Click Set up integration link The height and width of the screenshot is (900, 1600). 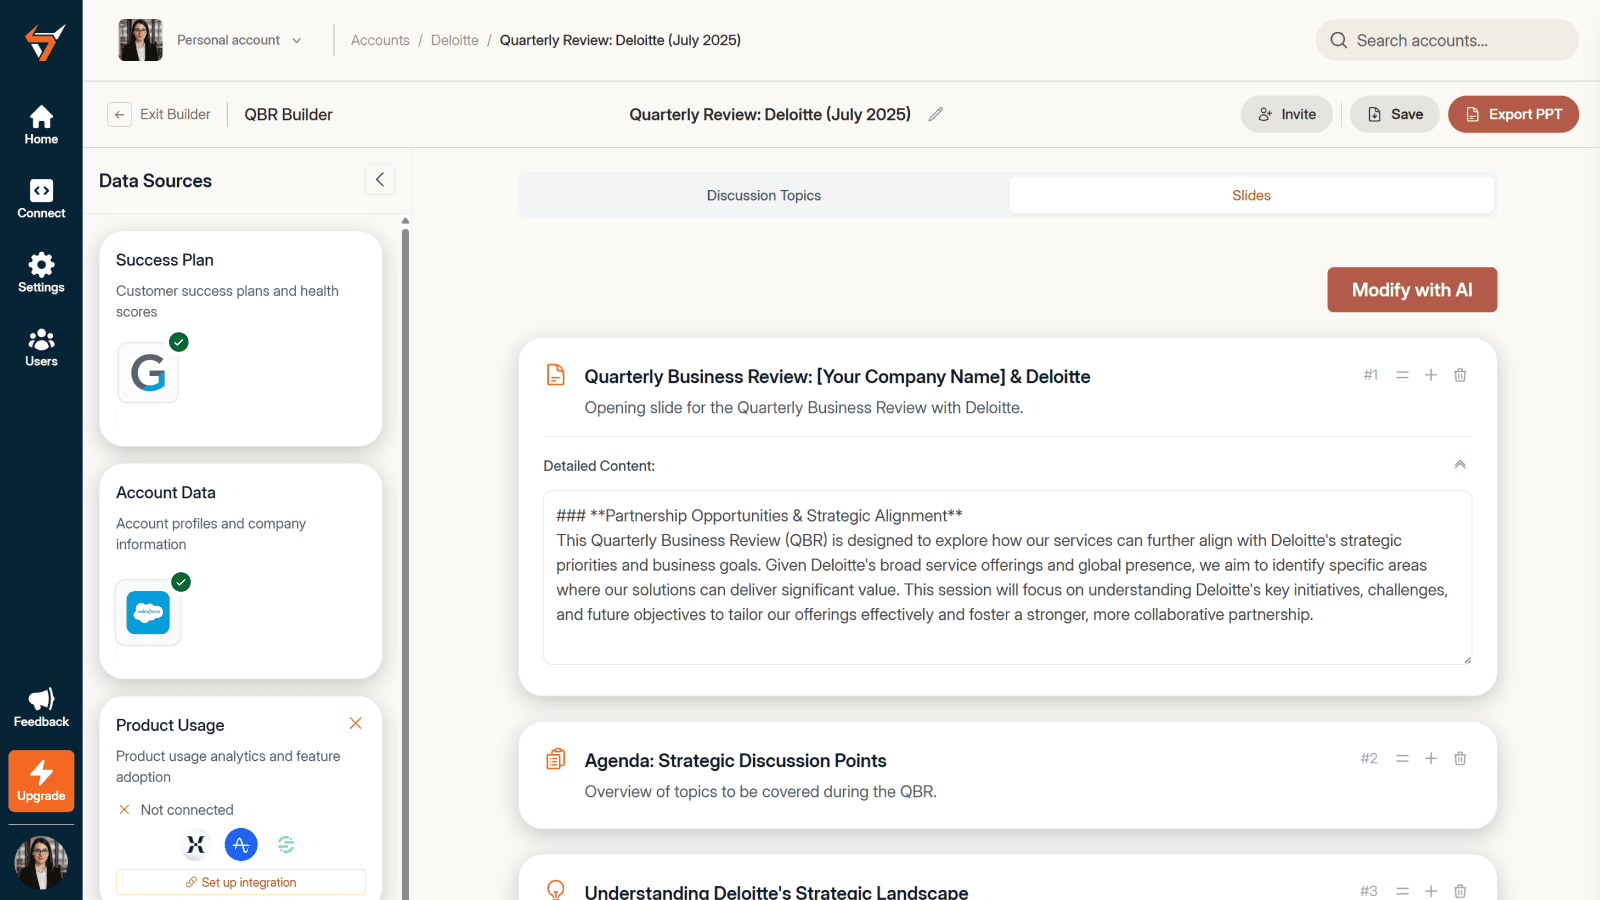click(241, 882)
